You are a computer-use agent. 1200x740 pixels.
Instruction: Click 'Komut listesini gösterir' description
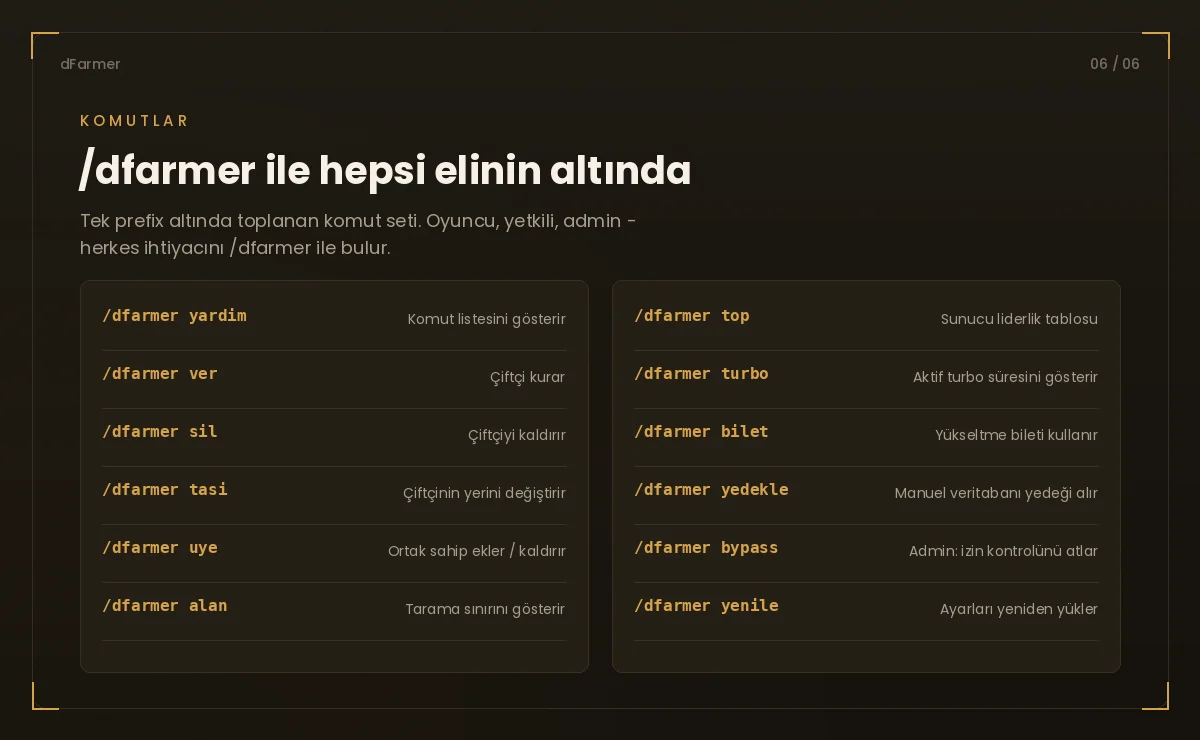coord(487,319)
